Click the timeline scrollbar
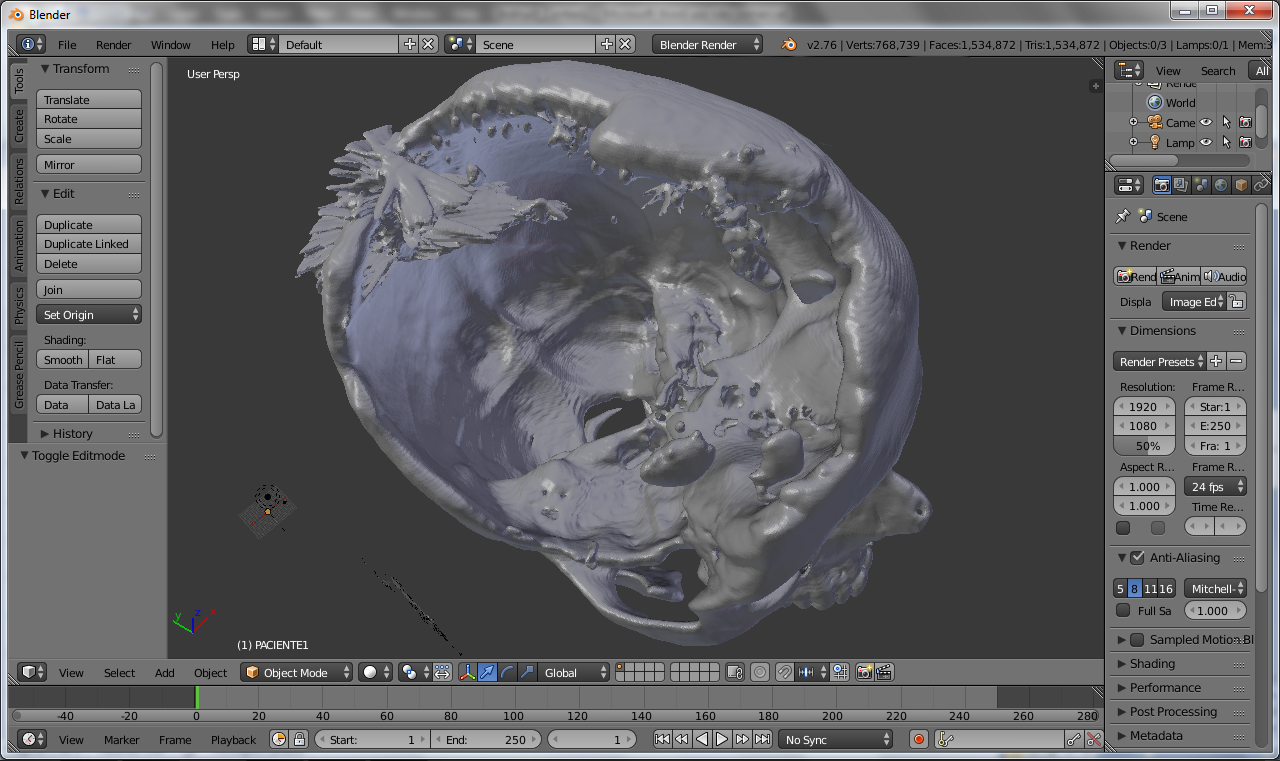Screen dimensions: 1280x761 pos(556,715)
